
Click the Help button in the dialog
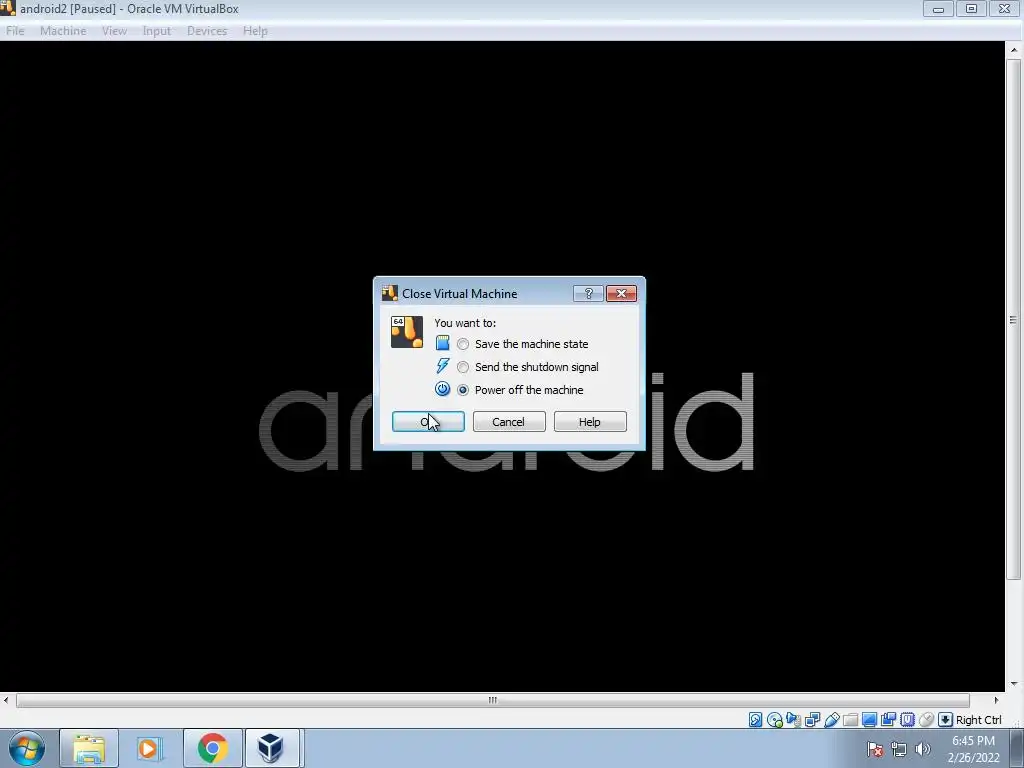(x=590, y=422)
